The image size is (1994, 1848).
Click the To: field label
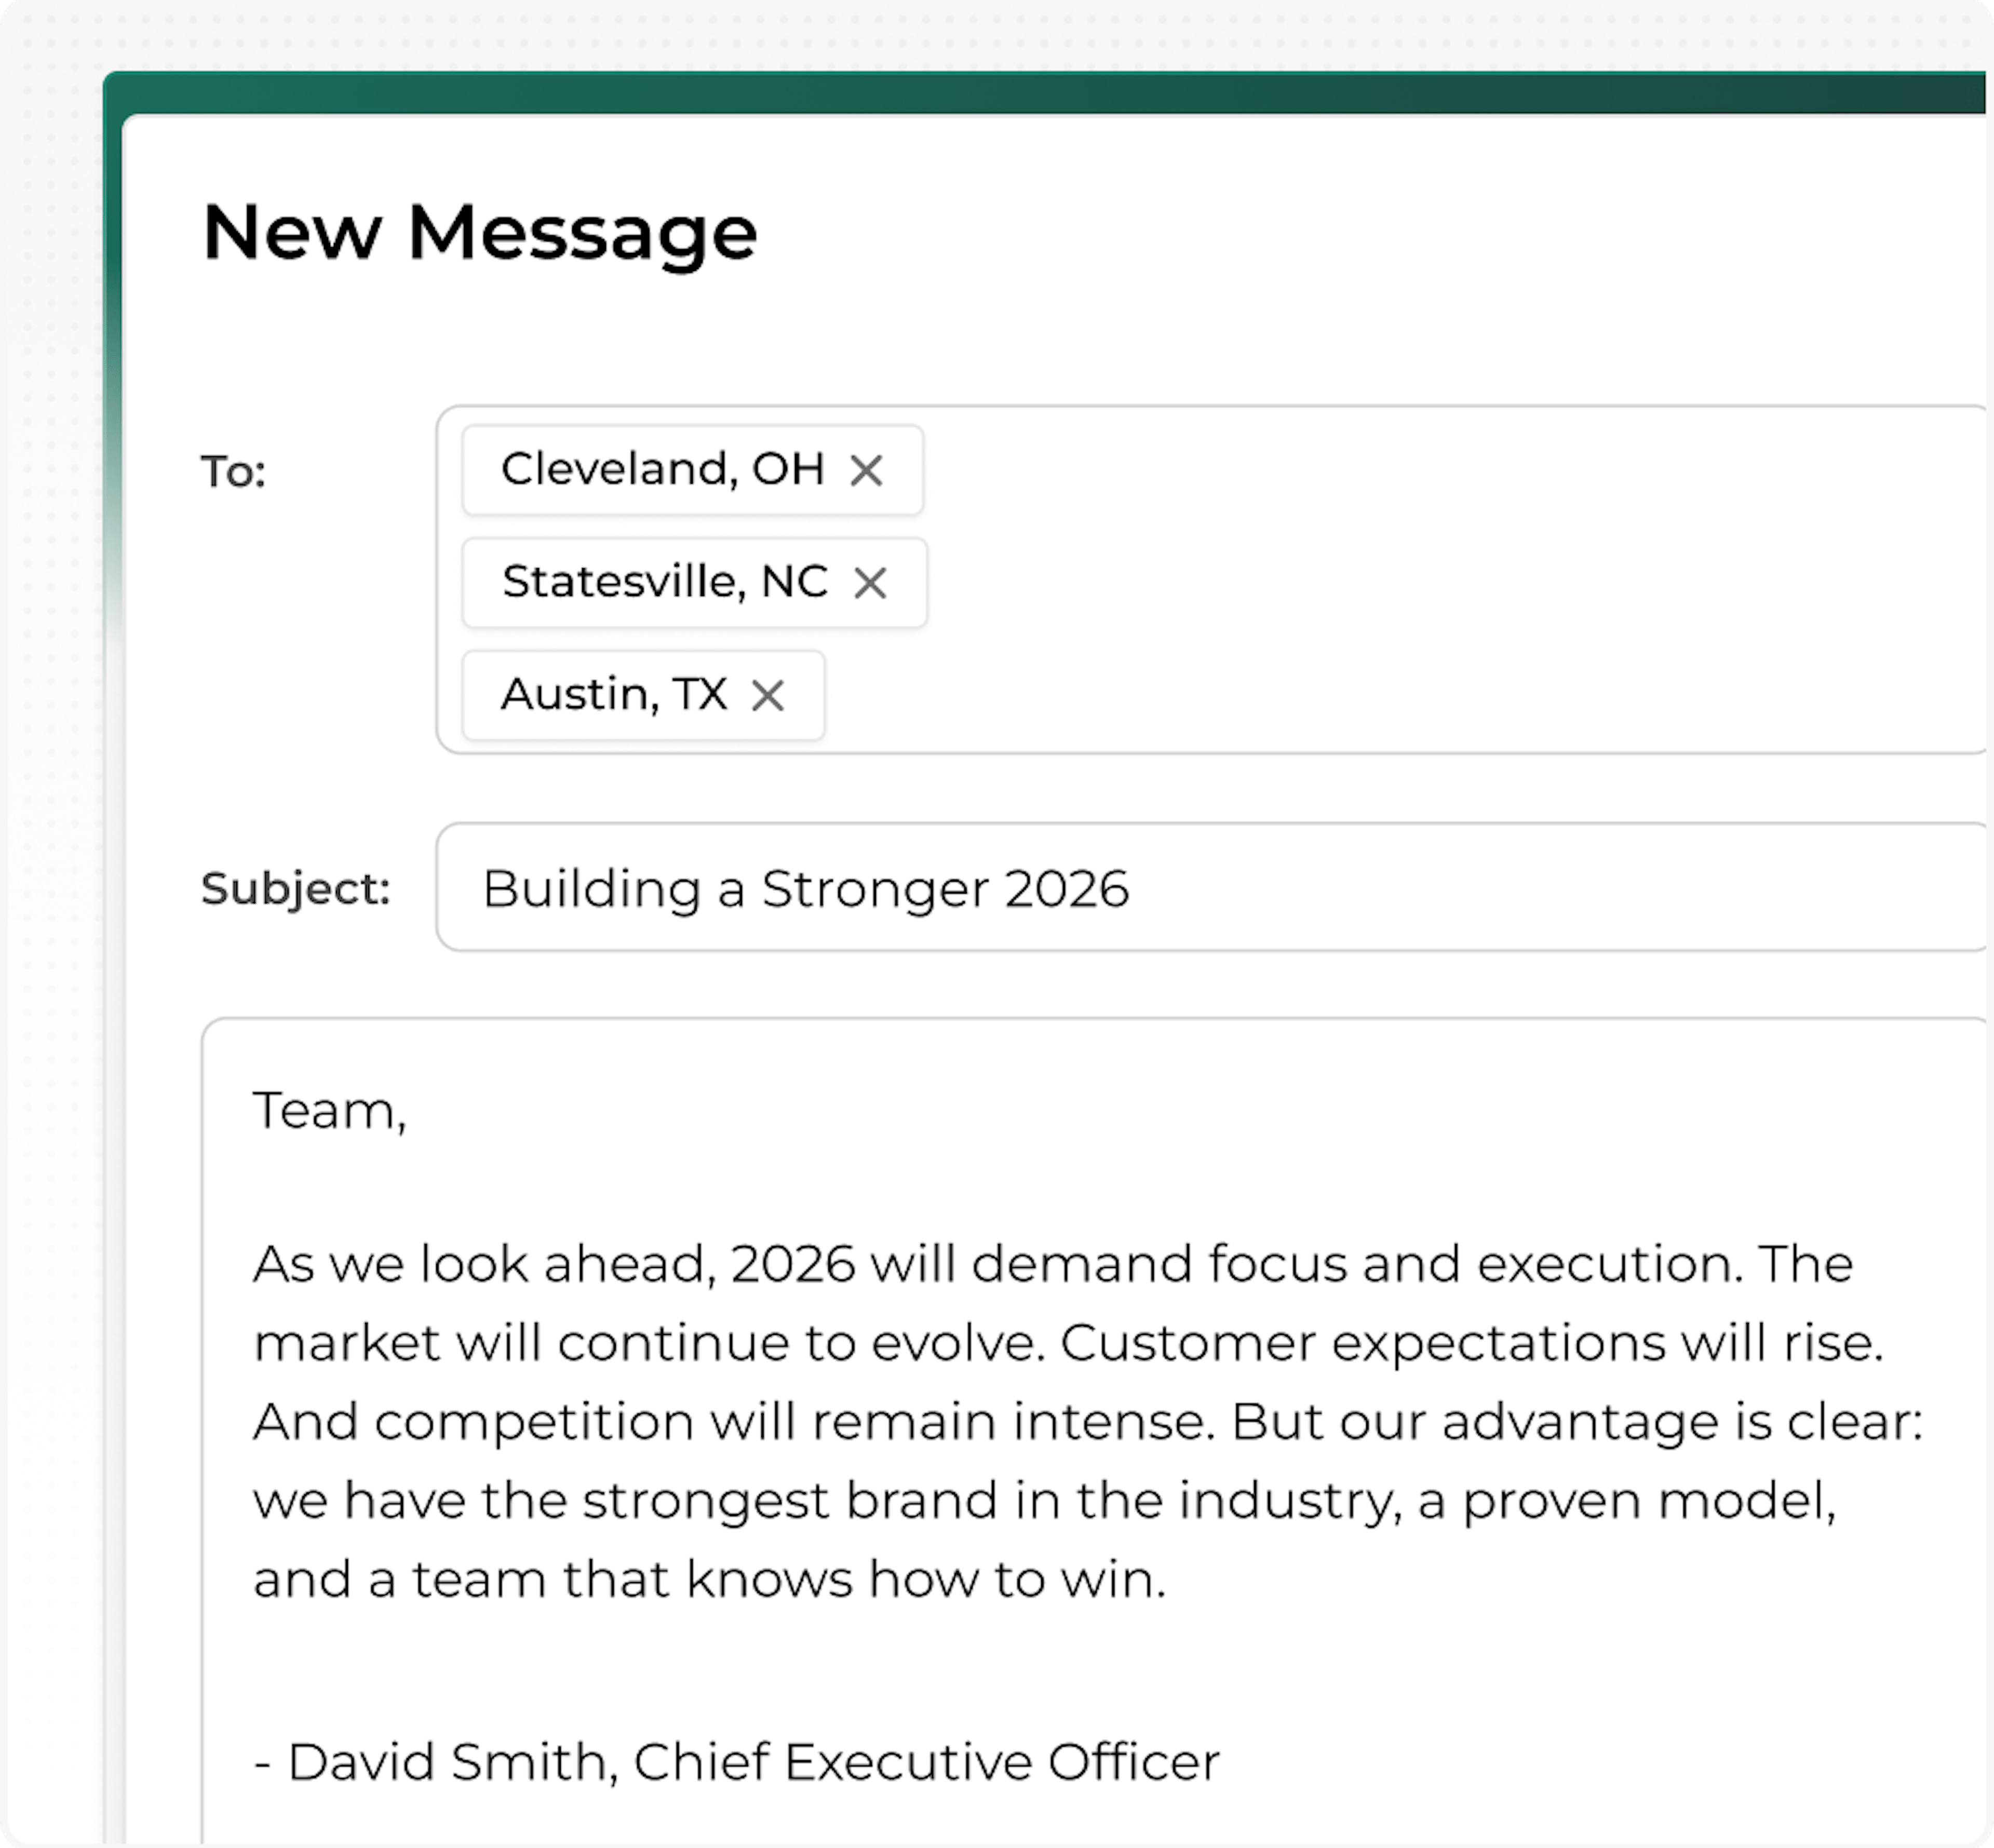(233, 471)
